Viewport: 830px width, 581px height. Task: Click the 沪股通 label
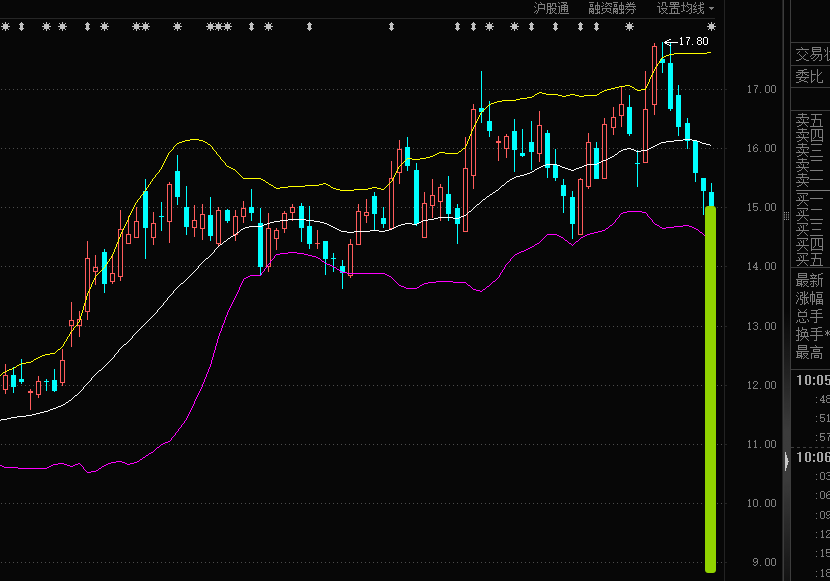(x=551, y=8)
